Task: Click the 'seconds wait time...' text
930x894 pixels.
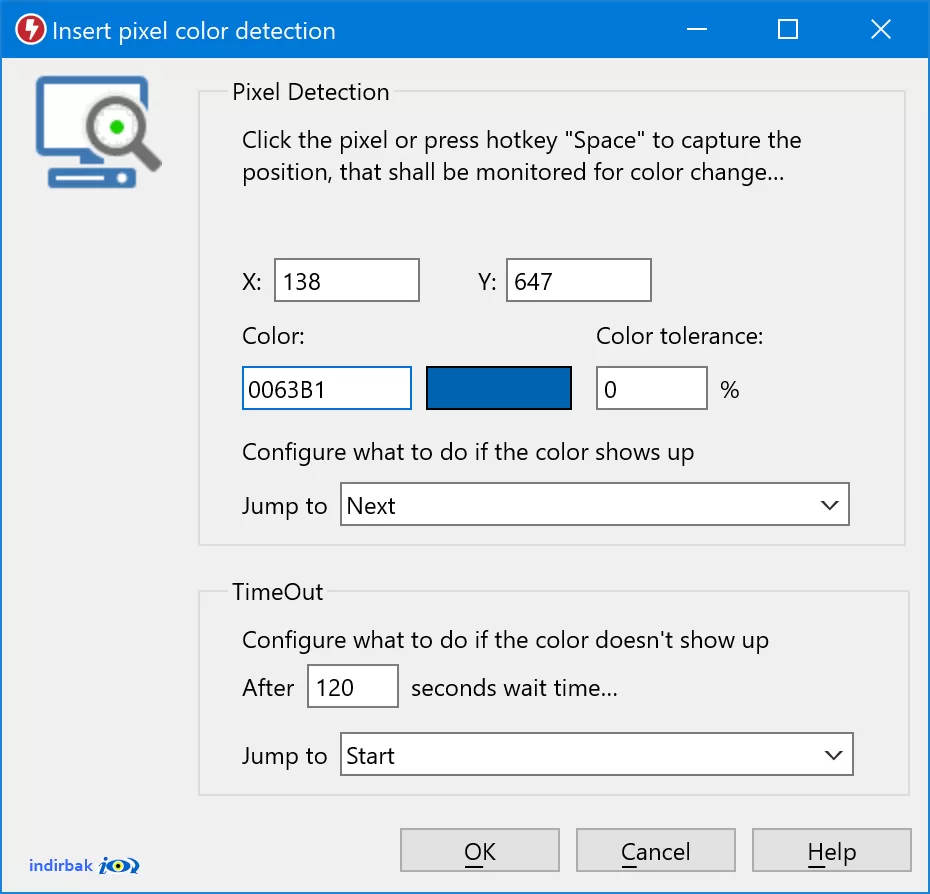Action: pyautogui.click(x=514, y=688)
